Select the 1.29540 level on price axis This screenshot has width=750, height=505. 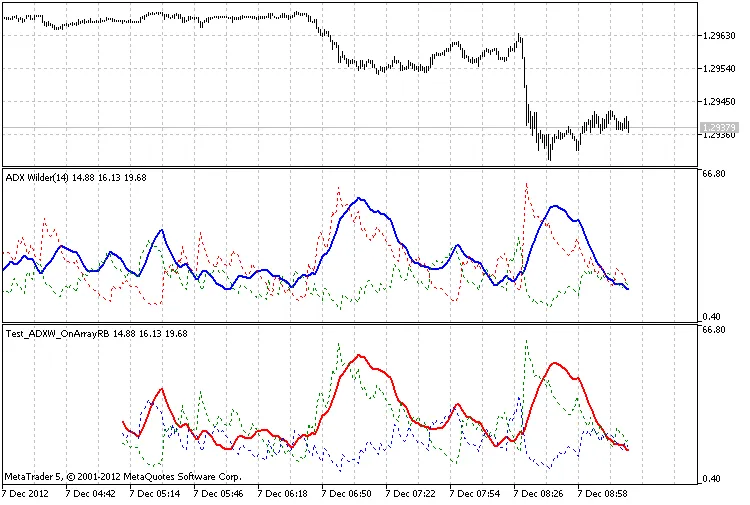tap(721, 69)
